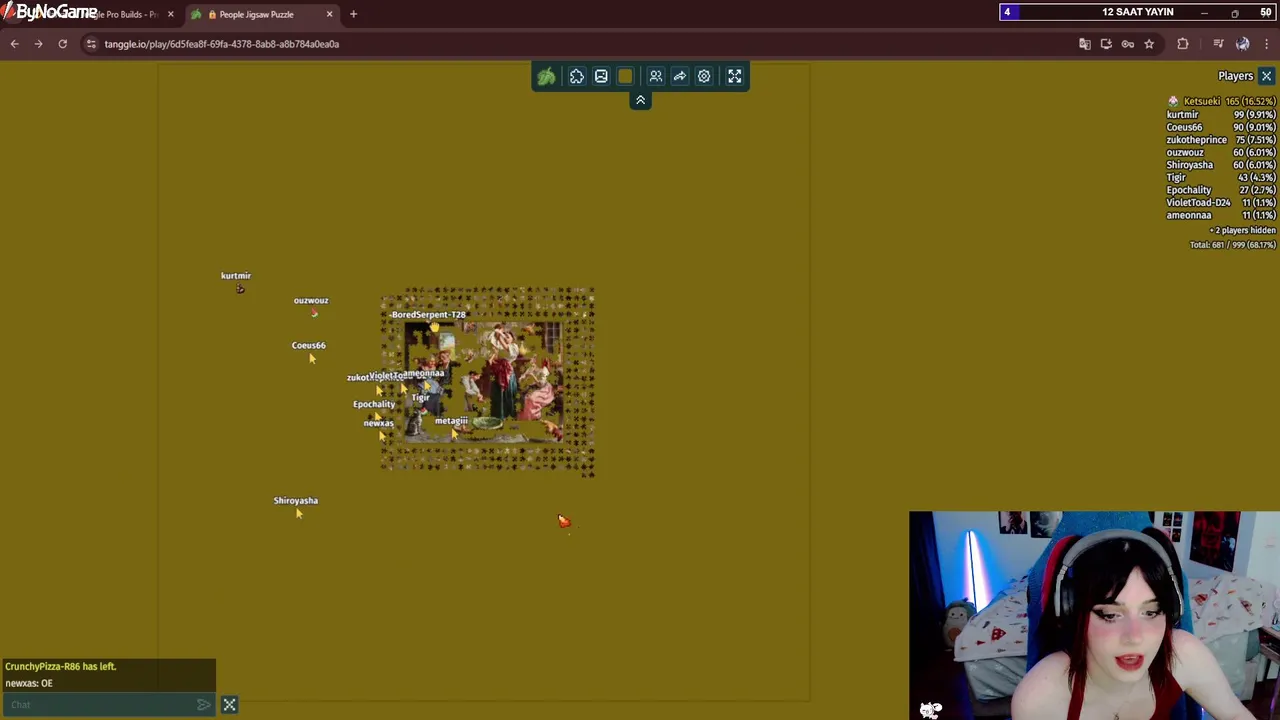Select Coeus66 row in player list
Viewport: 1280px width, 720px height.
[x=1221, y=128]
